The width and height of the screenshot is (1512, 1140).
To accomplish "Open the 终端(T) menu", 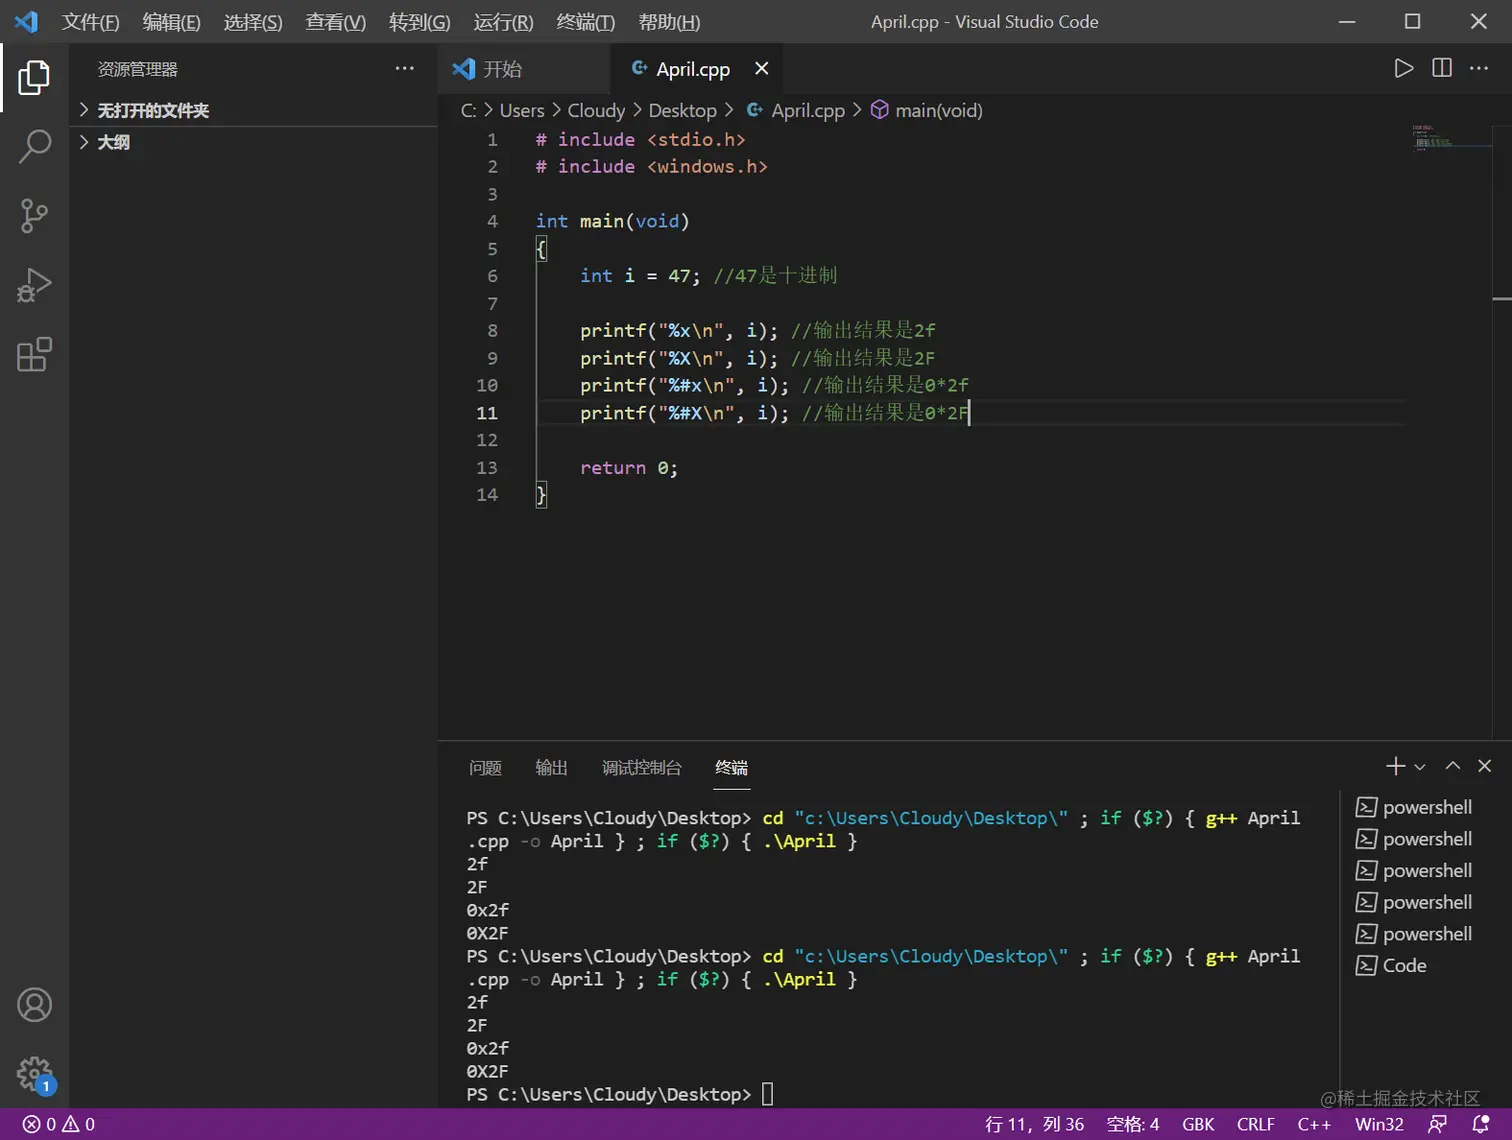I will click(585, 22).
